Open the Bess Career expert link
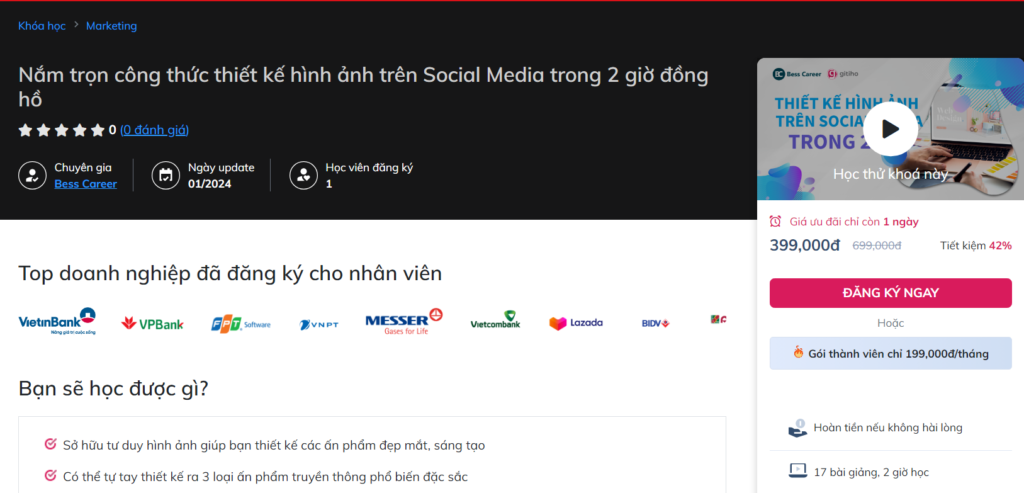Viewport: 1024px width, 493px height. (x=85, y=184)
